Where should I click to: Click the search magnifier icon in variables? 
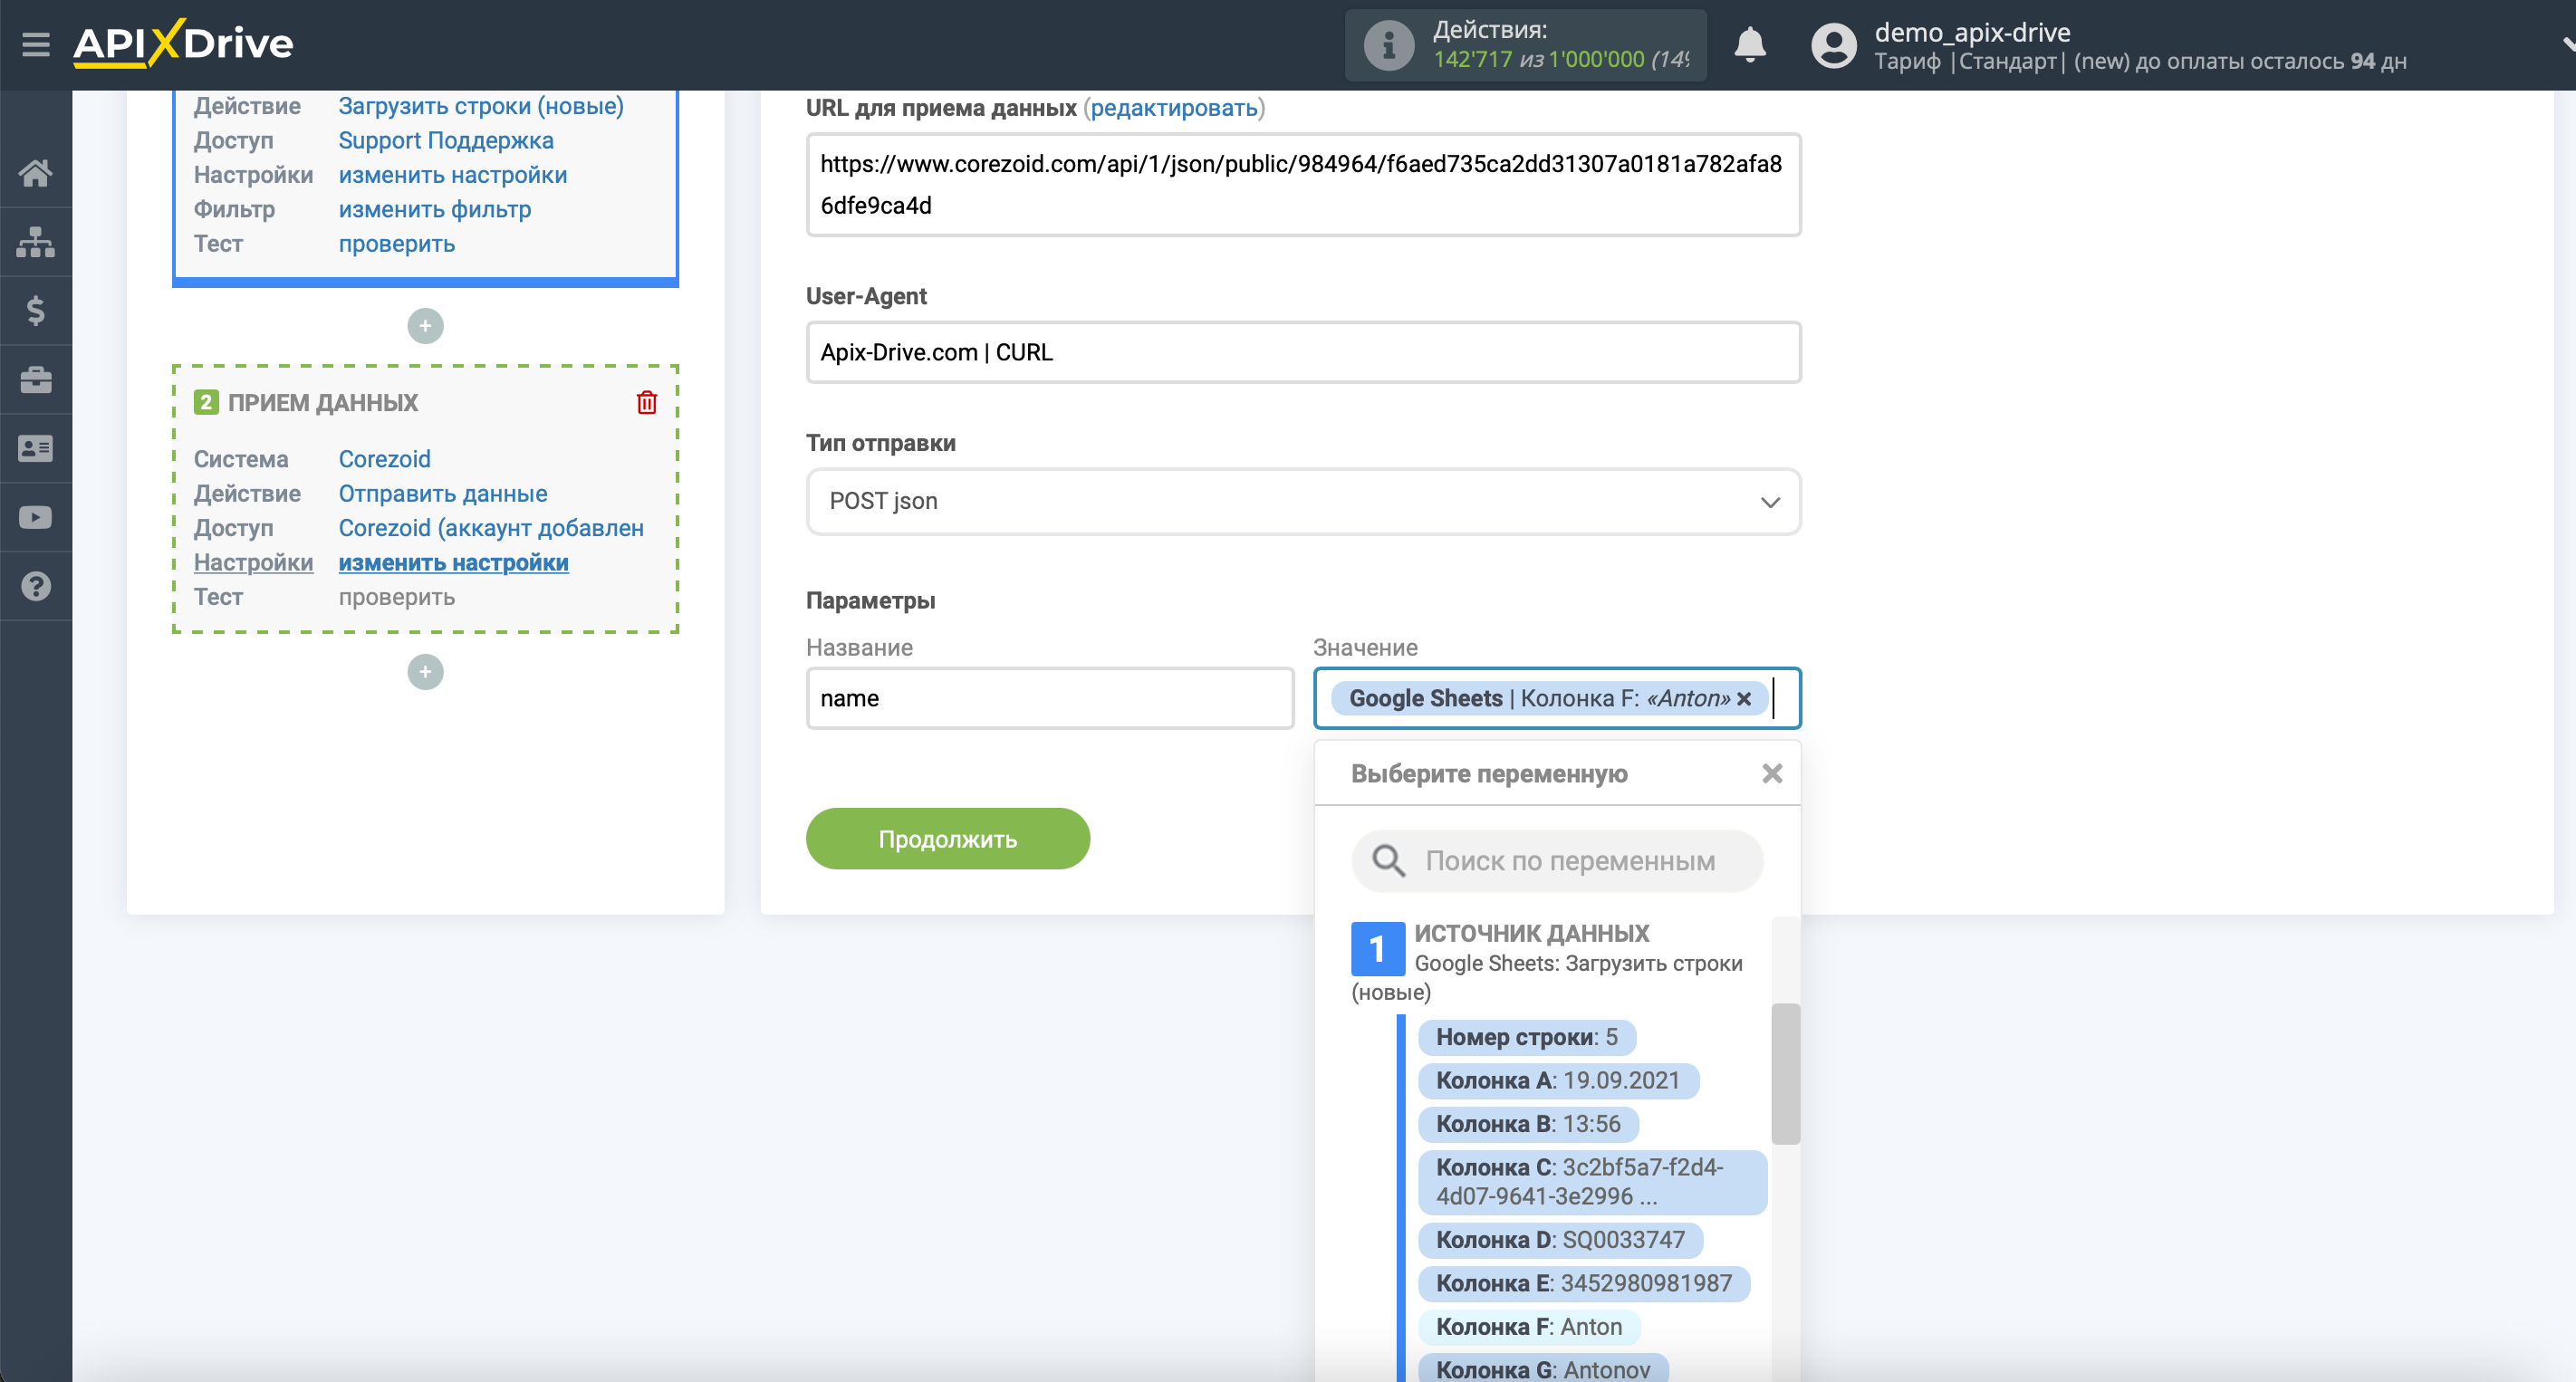tap(1388, 861)
